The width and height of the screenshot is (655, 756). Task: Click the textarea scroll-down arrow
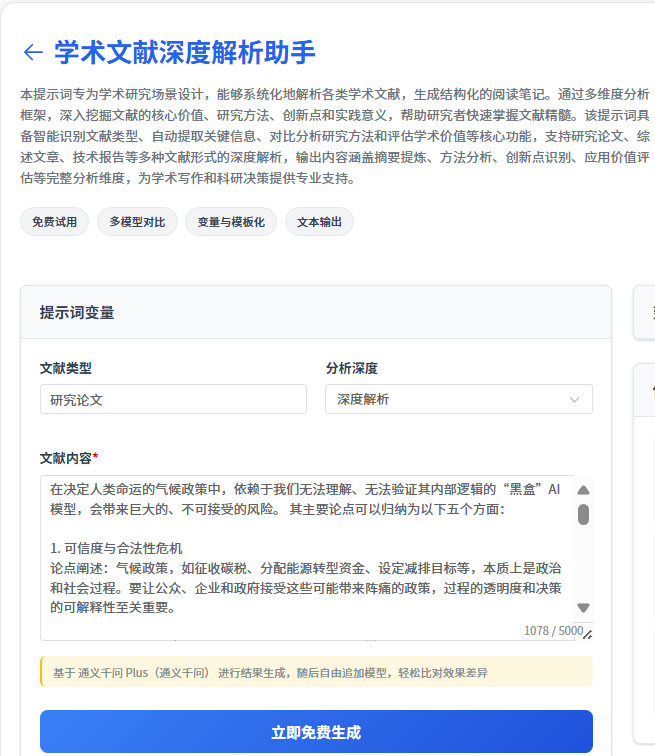[583, 608]
